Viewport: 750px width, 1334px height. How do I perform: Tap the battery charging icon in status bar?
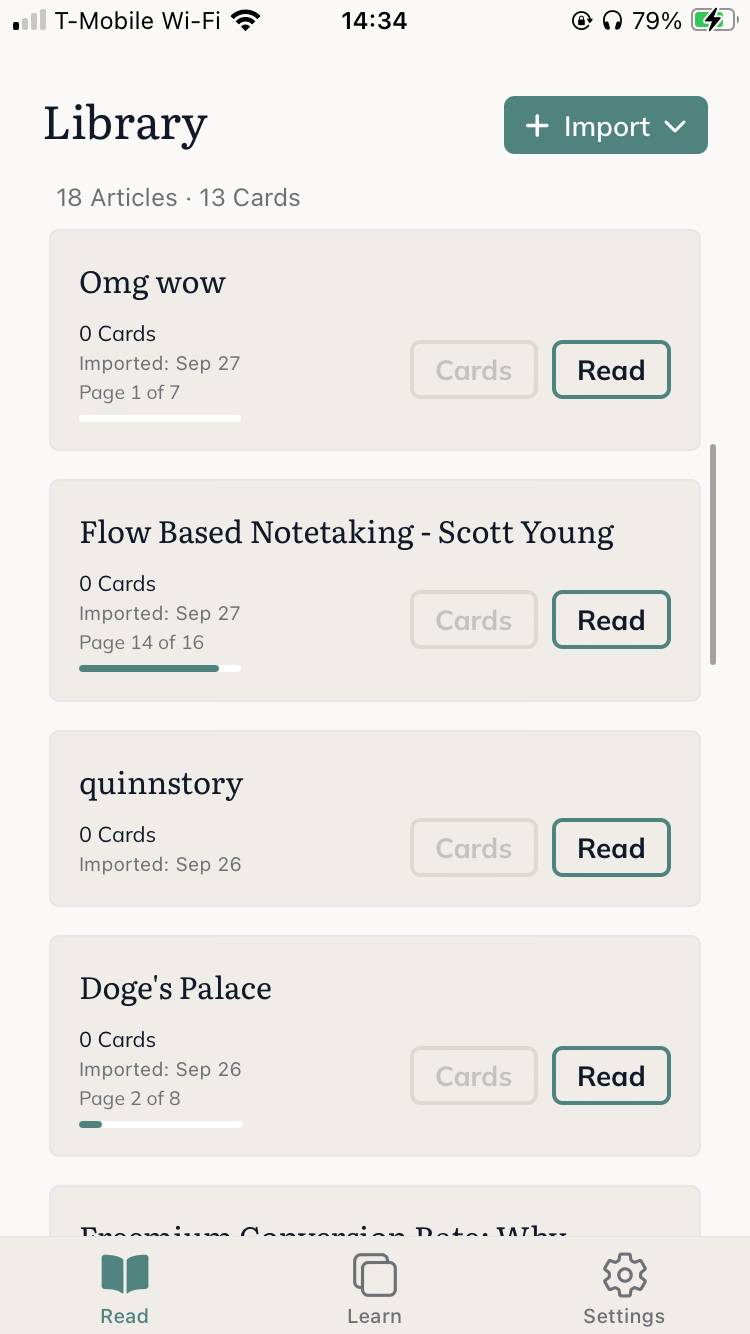click(714, 20)
